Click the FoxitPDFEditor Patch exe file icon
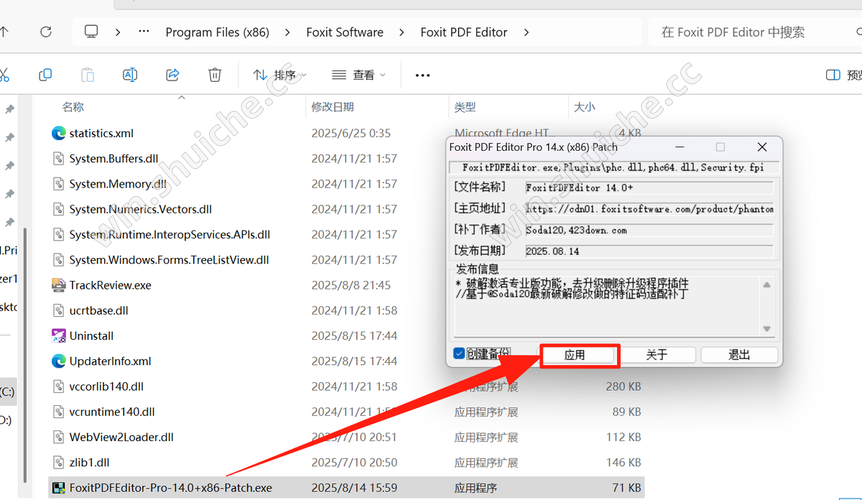The image size is (862, 500). click(x=58, y=487)
